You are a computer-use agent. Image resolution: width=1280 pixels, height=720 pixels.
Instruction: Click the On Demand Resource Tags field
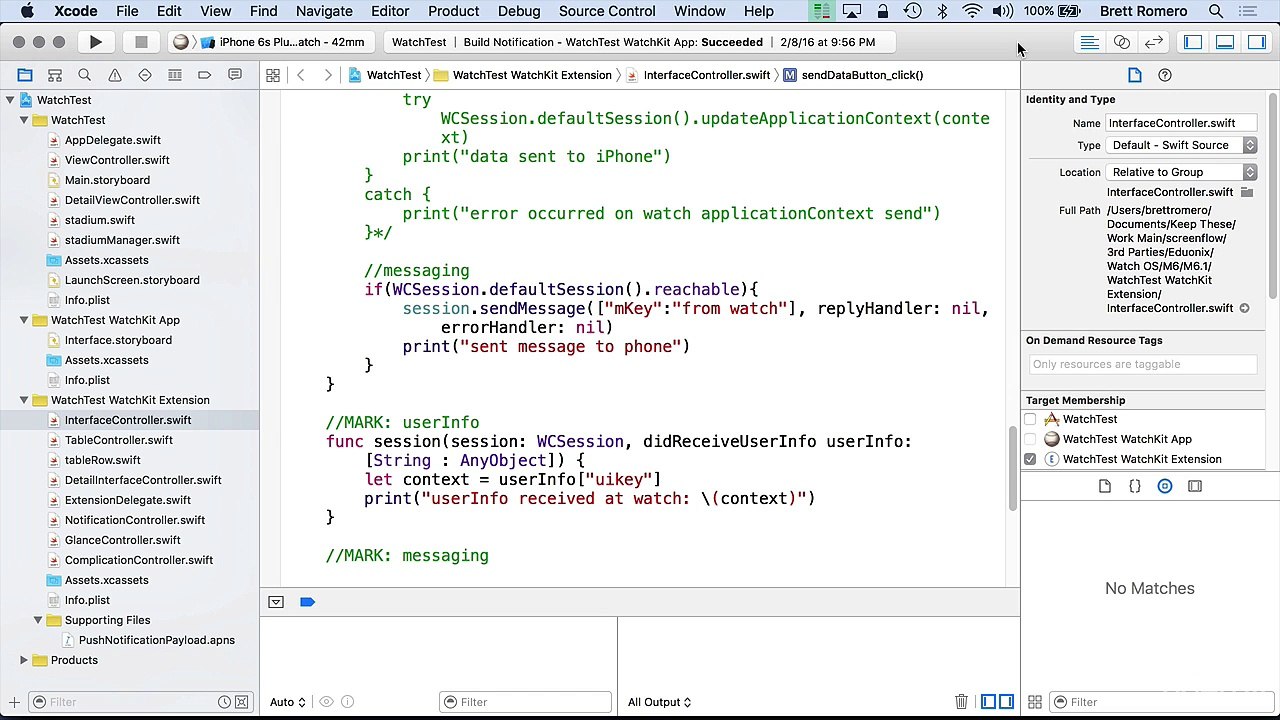tap(1141, 364)
